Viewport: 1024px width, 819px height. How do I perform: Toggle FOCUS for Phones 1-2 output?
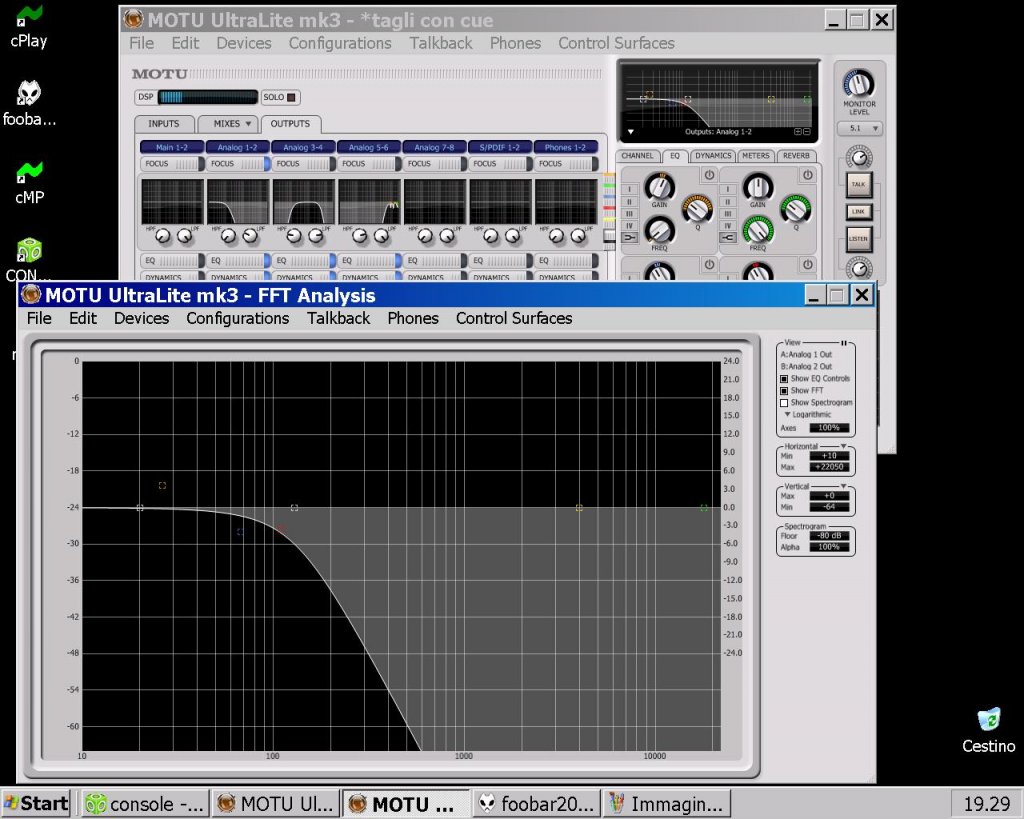[x=566, y=164]
